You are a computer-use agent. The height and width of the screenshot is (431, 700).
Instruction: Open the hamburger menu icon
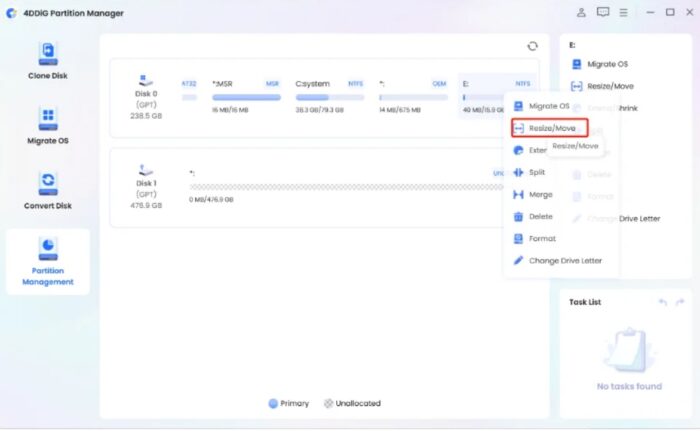coord(624,13)
